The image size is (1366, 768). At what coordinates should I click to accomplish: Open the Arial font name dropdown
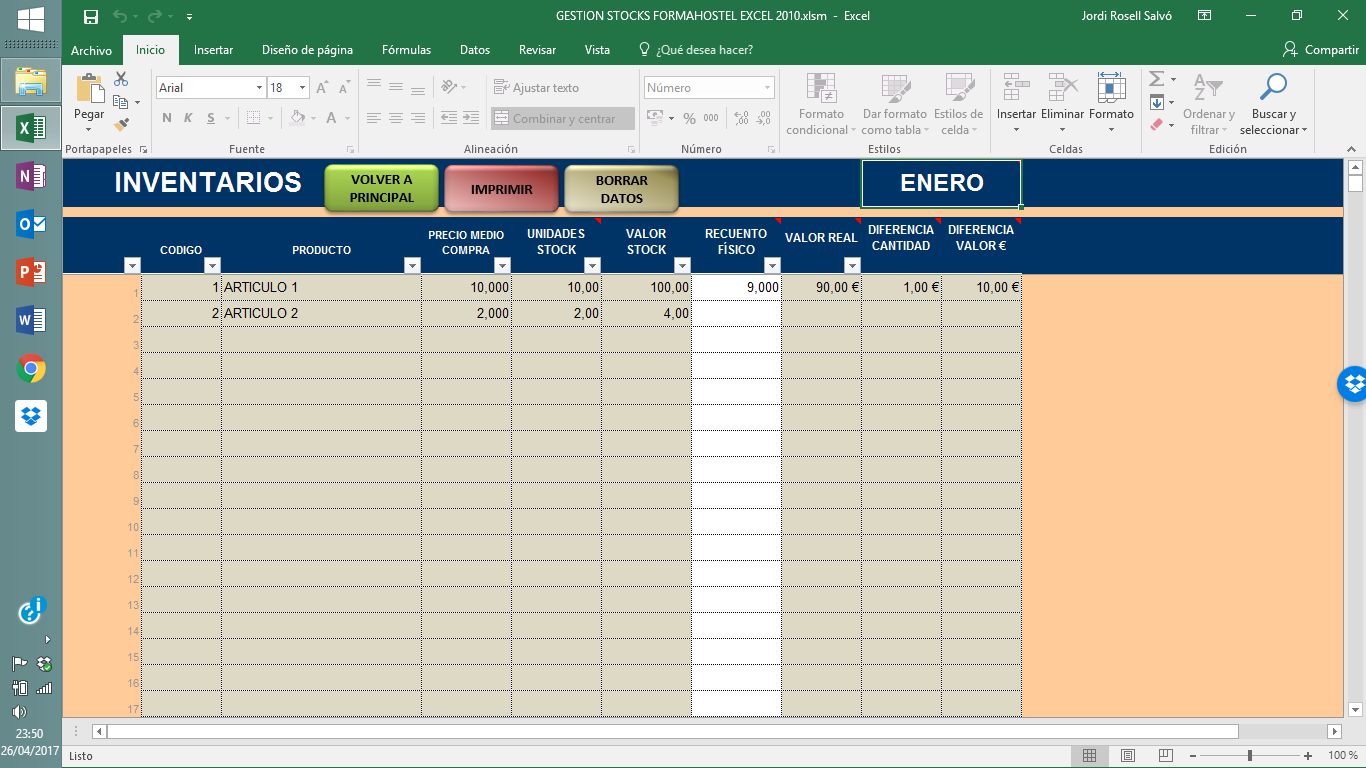point(258,88)
